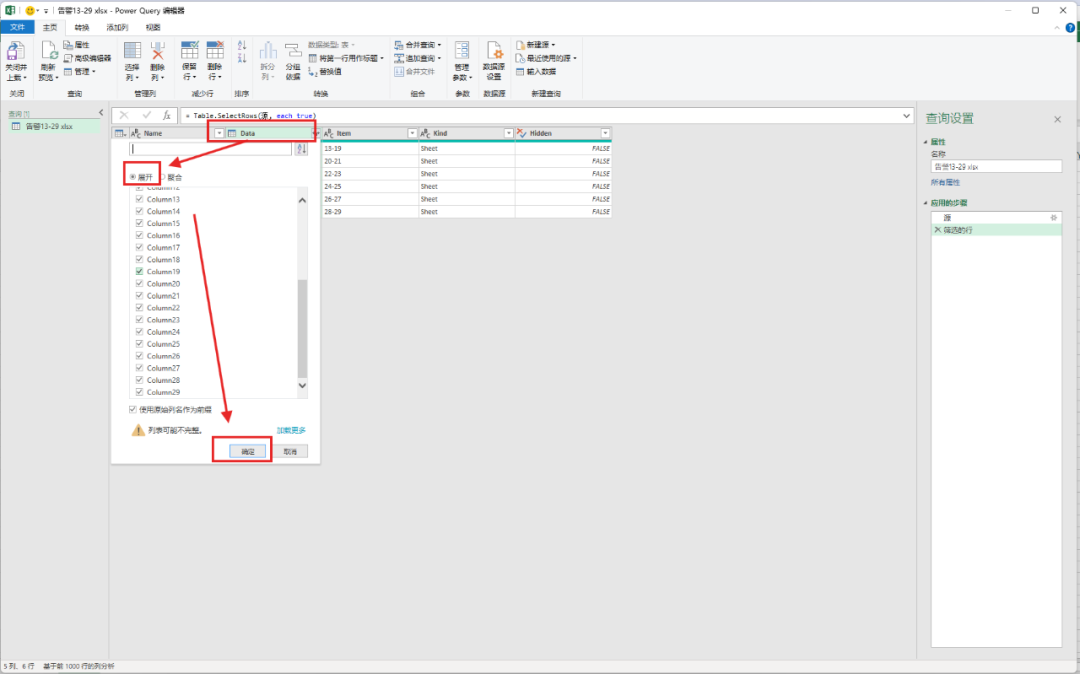1080x674 pixels.
Task: Click the column list scroll-up arrow
Action: coord(302,200)
